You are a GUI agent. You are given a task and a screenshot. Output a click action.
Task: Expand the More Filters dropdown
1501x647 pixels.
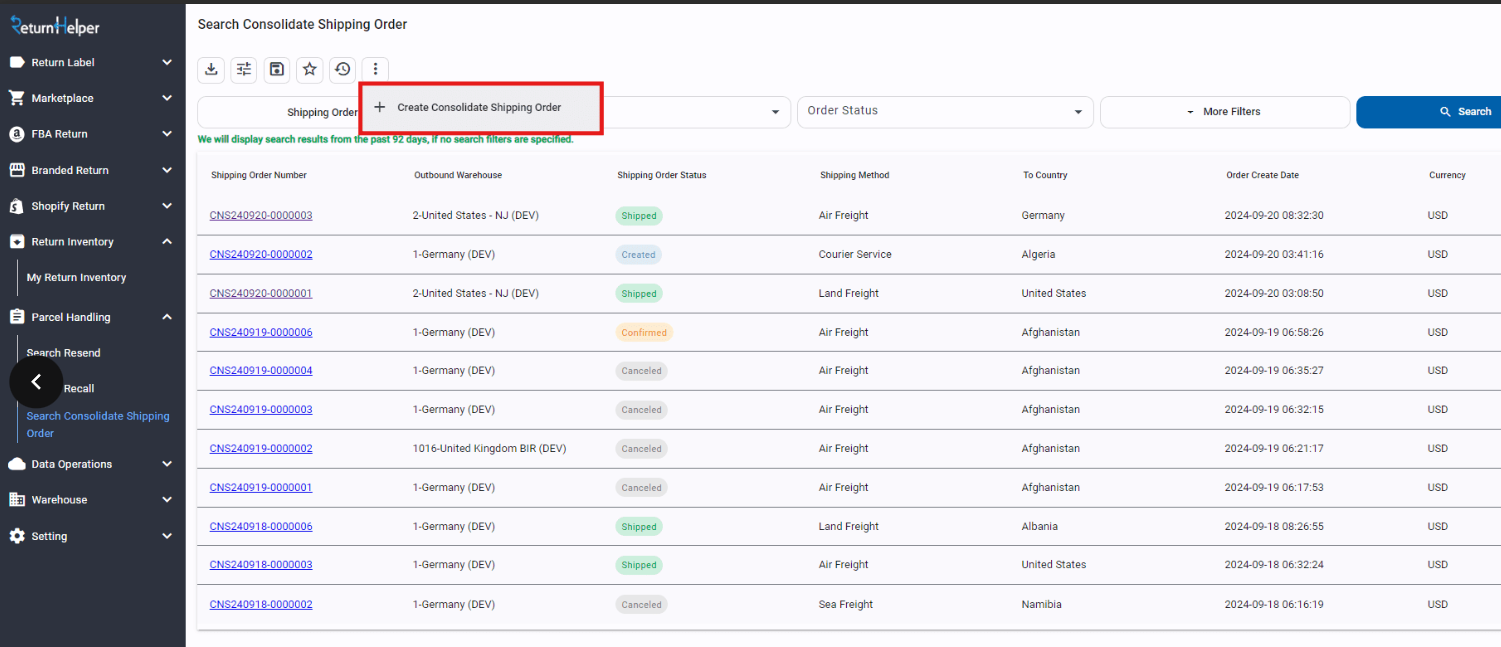[x=1224, y=112]
